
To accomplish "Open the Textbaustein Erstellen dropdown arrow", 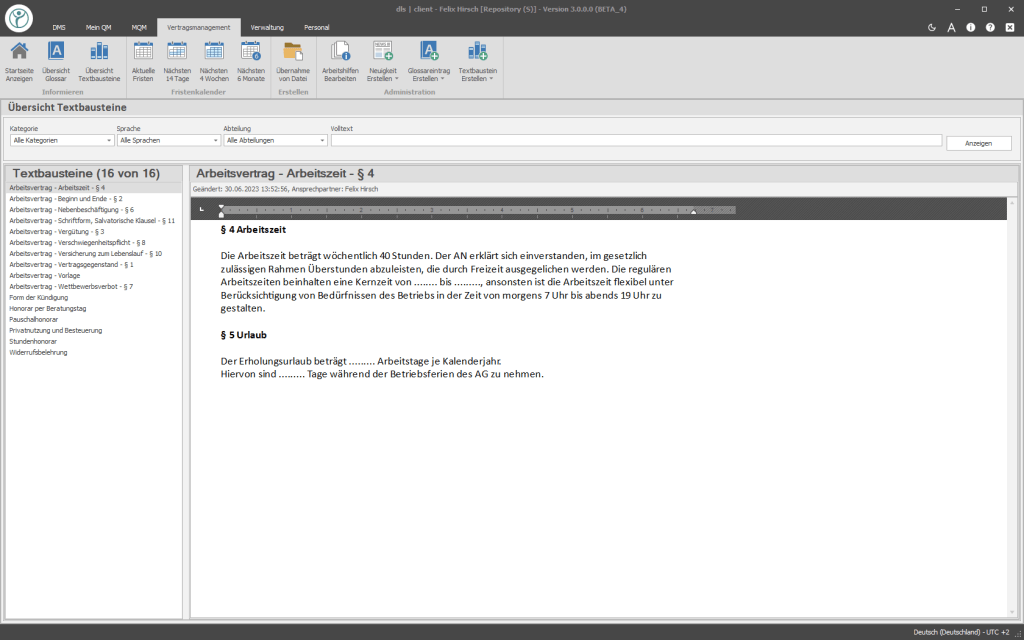I will click(x=491, y=79).
